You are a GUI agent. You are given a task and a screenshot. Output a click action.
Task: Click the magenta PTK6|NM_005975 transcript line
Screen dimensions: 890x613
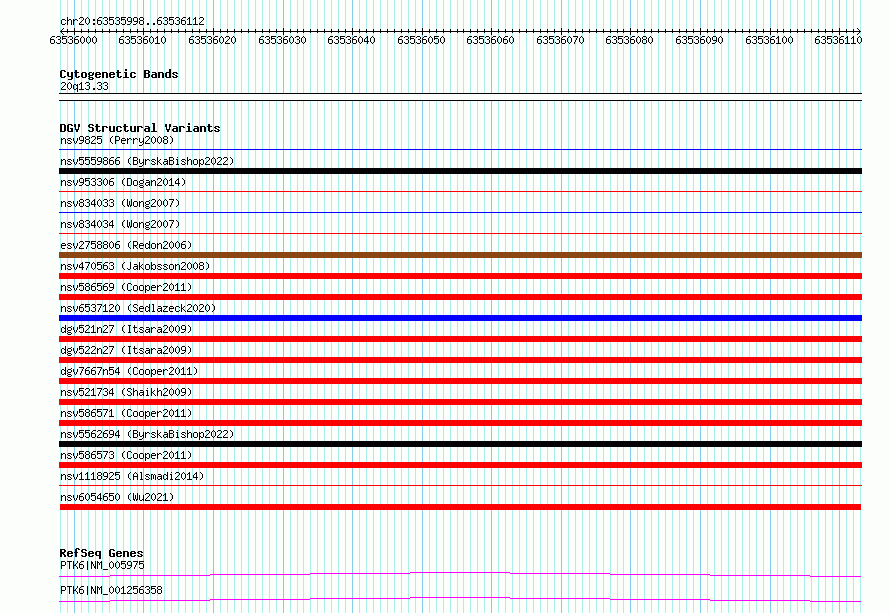click(460, 574)
